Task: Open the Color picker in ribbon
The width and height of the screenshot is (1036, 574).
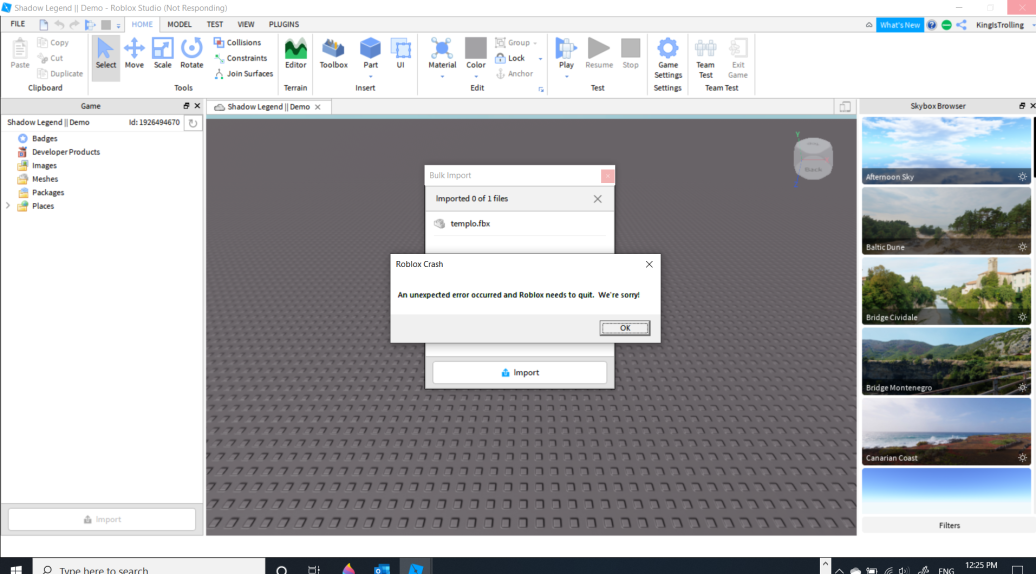Action: click(x=476, y=53)
